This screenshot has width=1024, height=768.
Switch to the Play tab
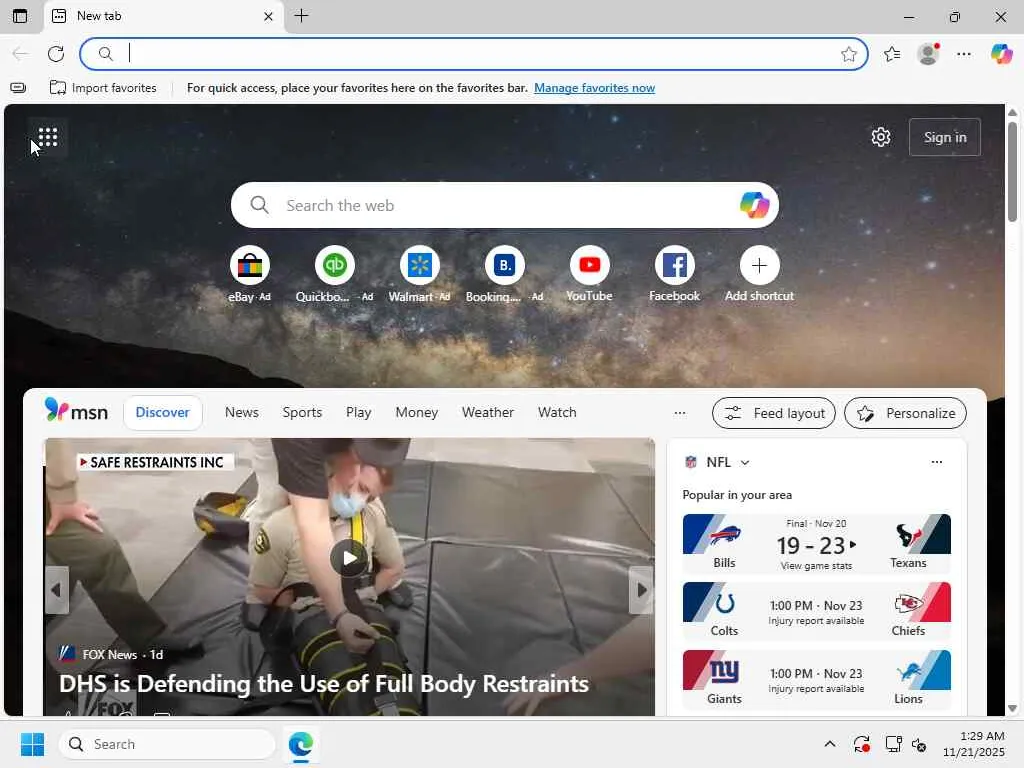click(x=359, y=413)
